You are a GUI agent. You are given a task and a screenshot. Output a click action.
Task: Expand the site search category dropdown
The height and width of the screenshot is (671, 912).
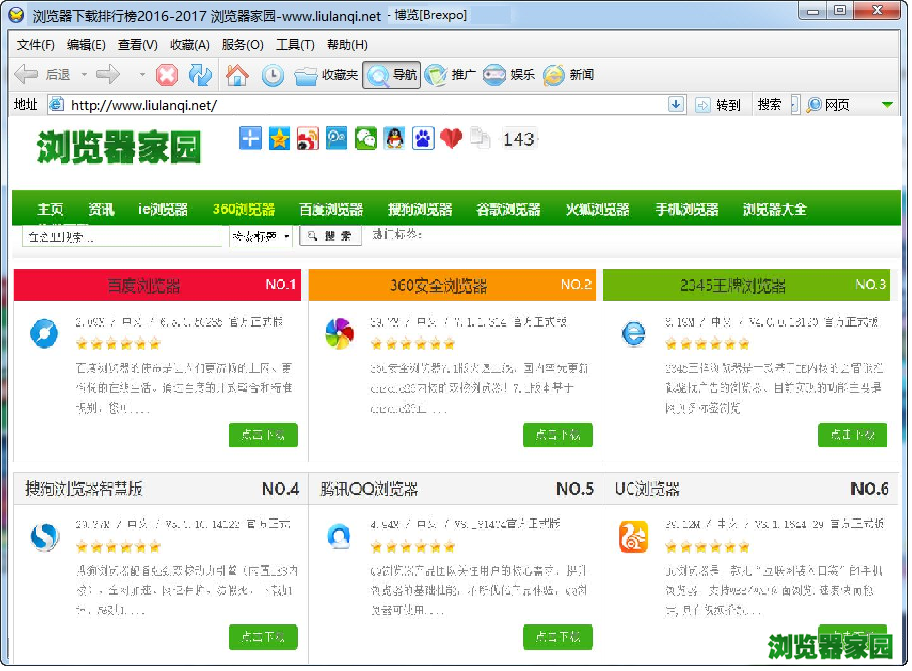287,237
